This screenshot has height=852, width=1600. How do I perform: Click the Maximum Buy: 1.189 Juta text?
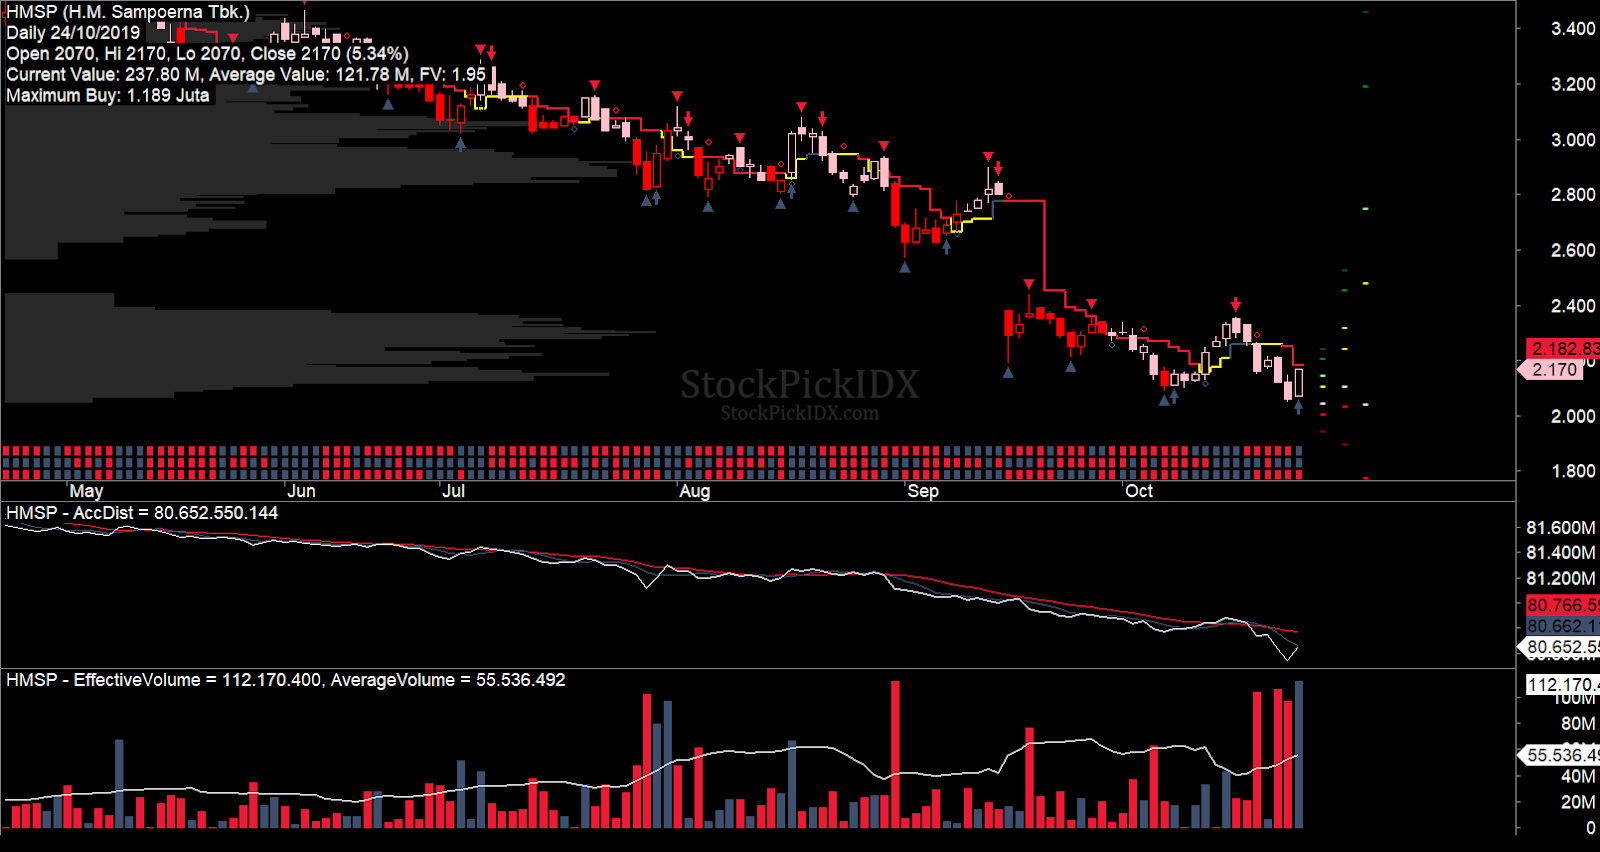108,95
